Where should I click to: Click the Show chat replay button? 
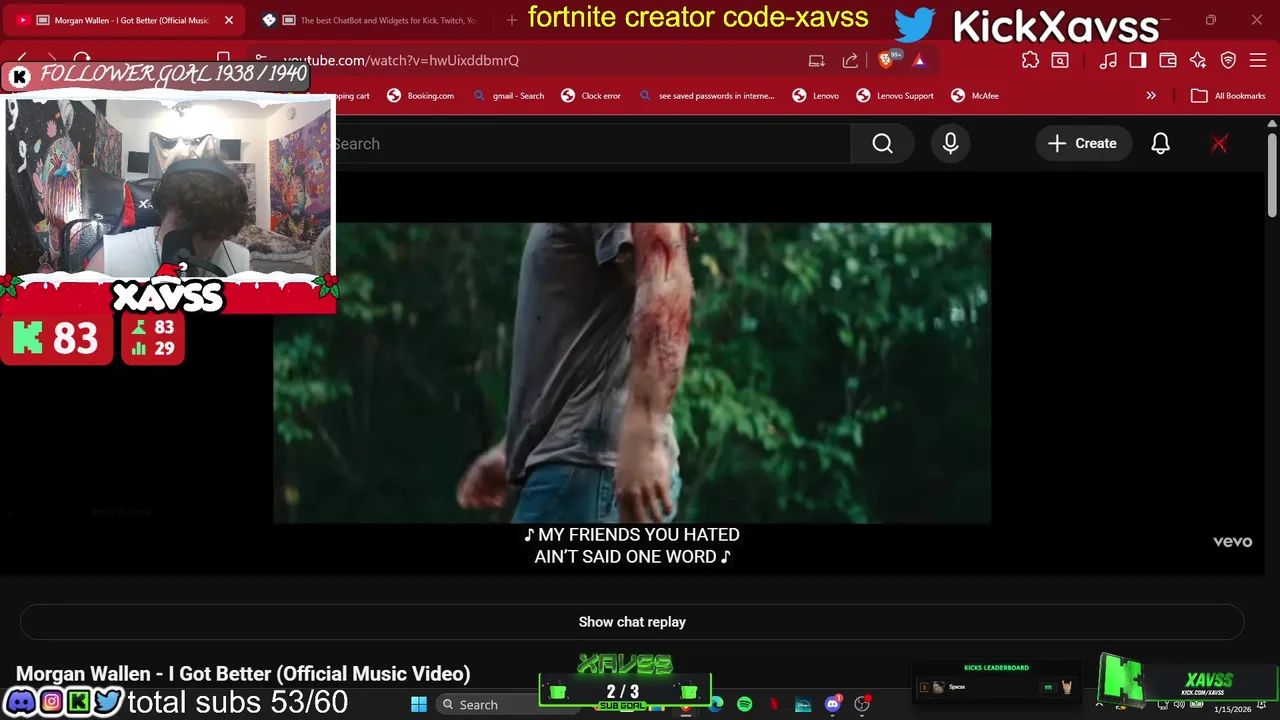(x=632, y=622)
